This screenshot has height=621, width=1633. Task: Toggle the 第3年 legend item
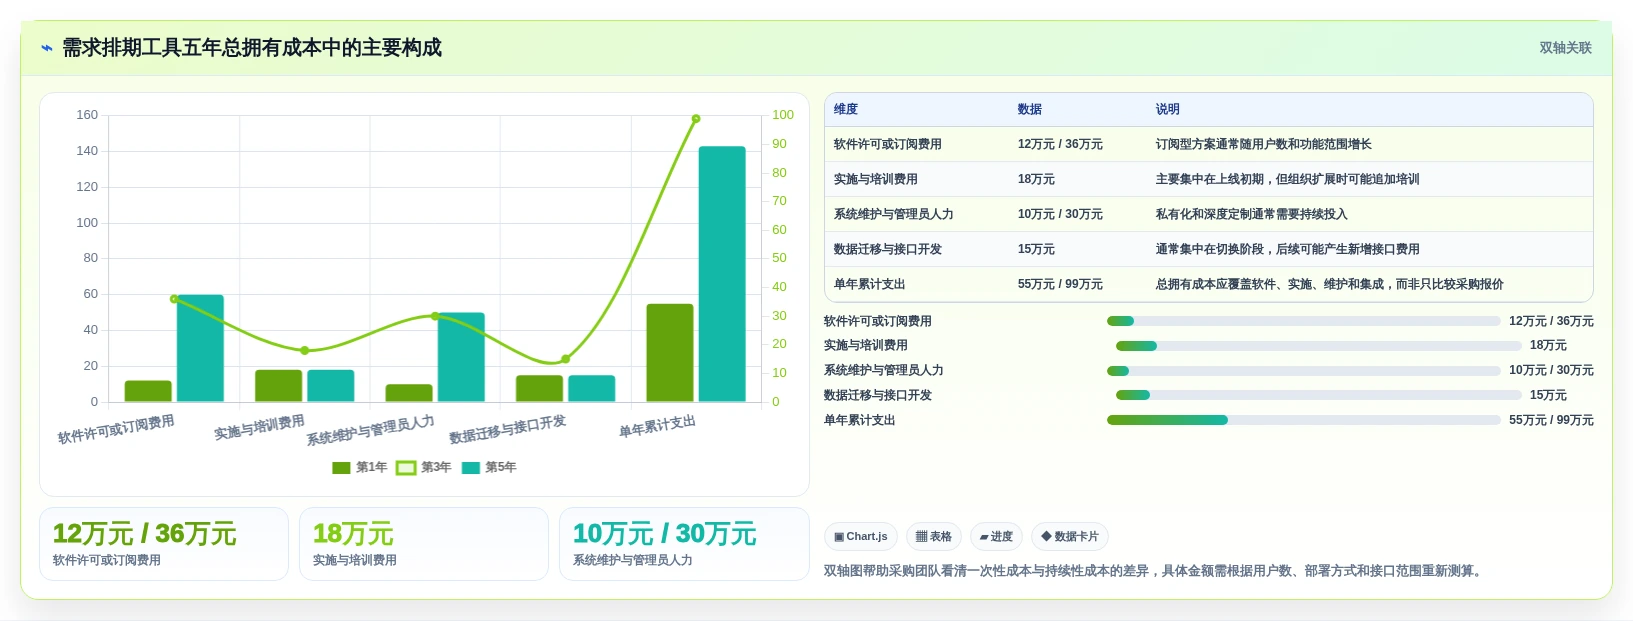tap(424, 467)
